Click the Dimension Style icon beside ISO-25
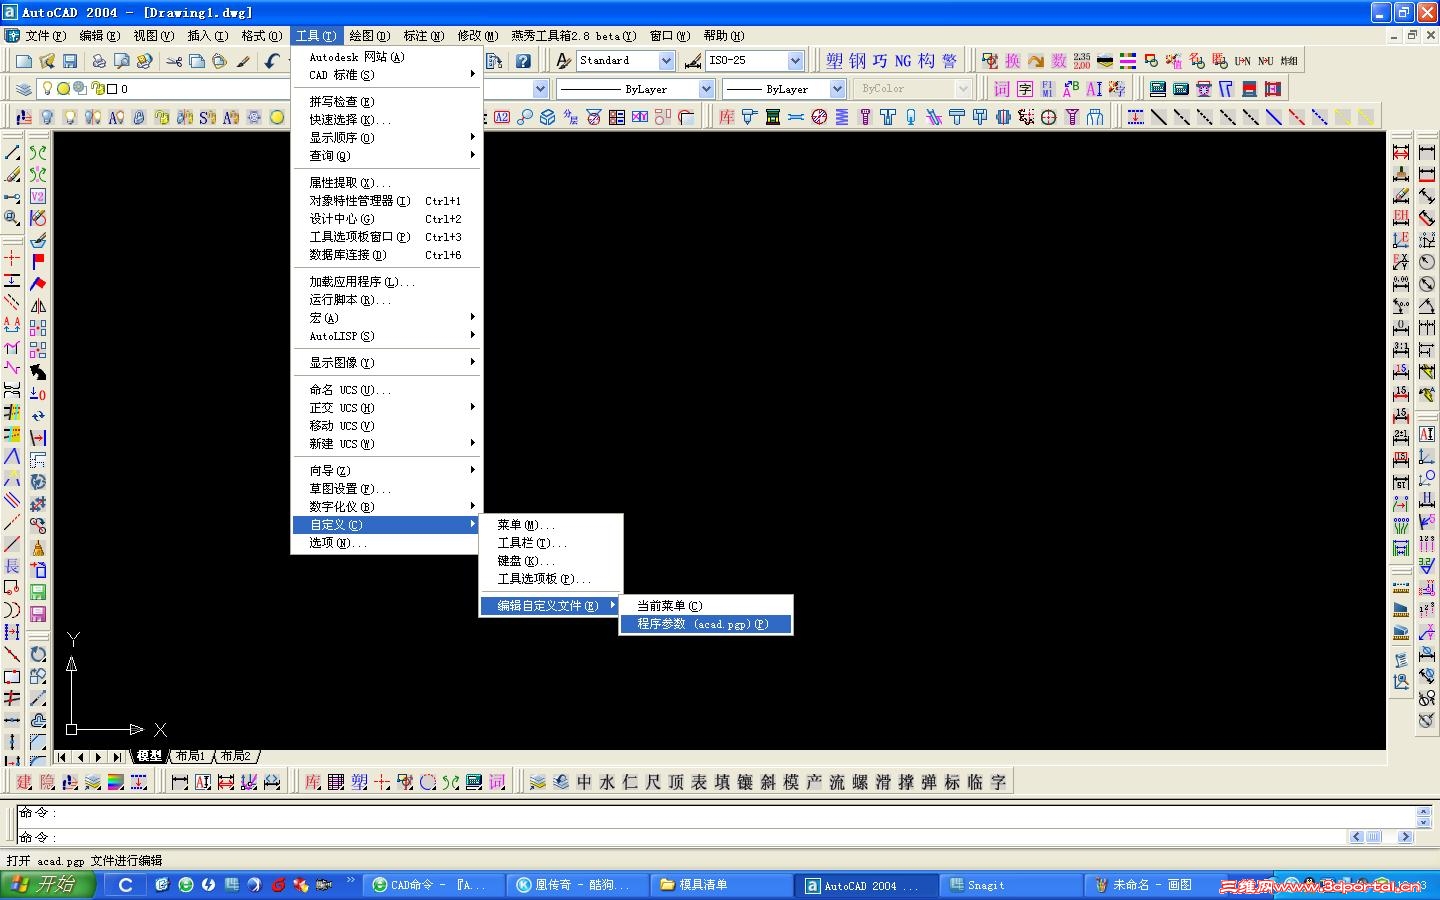This screenshot has width=1440, height=900. (693, 61)
